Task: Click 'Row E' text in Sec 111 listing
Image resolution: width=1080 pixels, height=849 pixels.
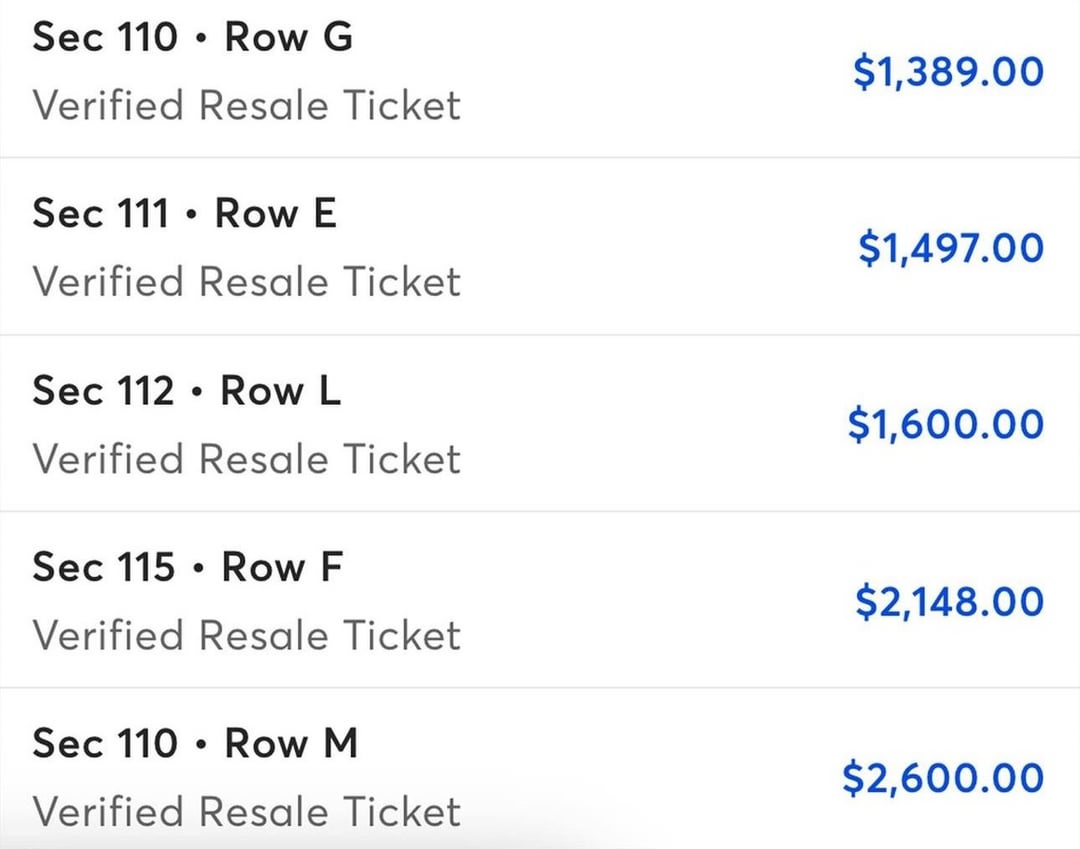Action: pyautogui.click(x=276, y=213)
